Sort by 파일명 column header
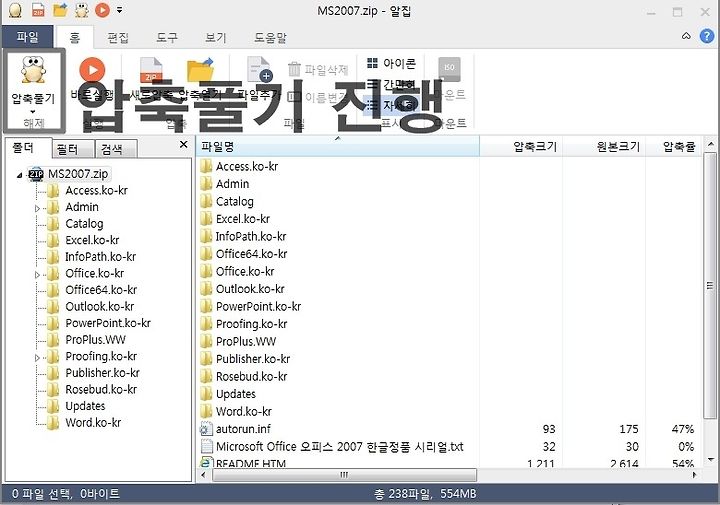The height and width of the screenshot is (505, 720). [338, 146]
